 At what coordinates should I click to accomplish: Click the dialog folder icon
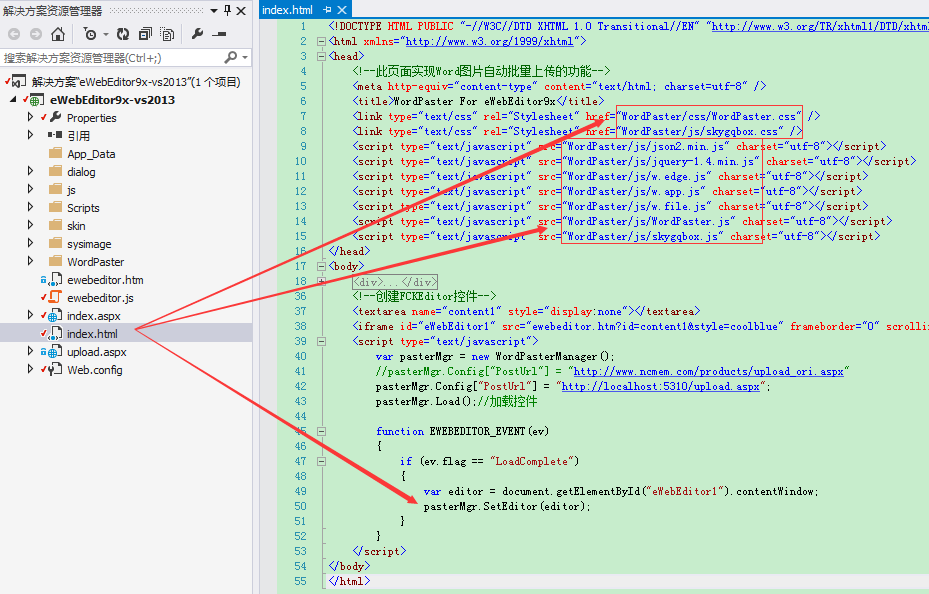56,171
